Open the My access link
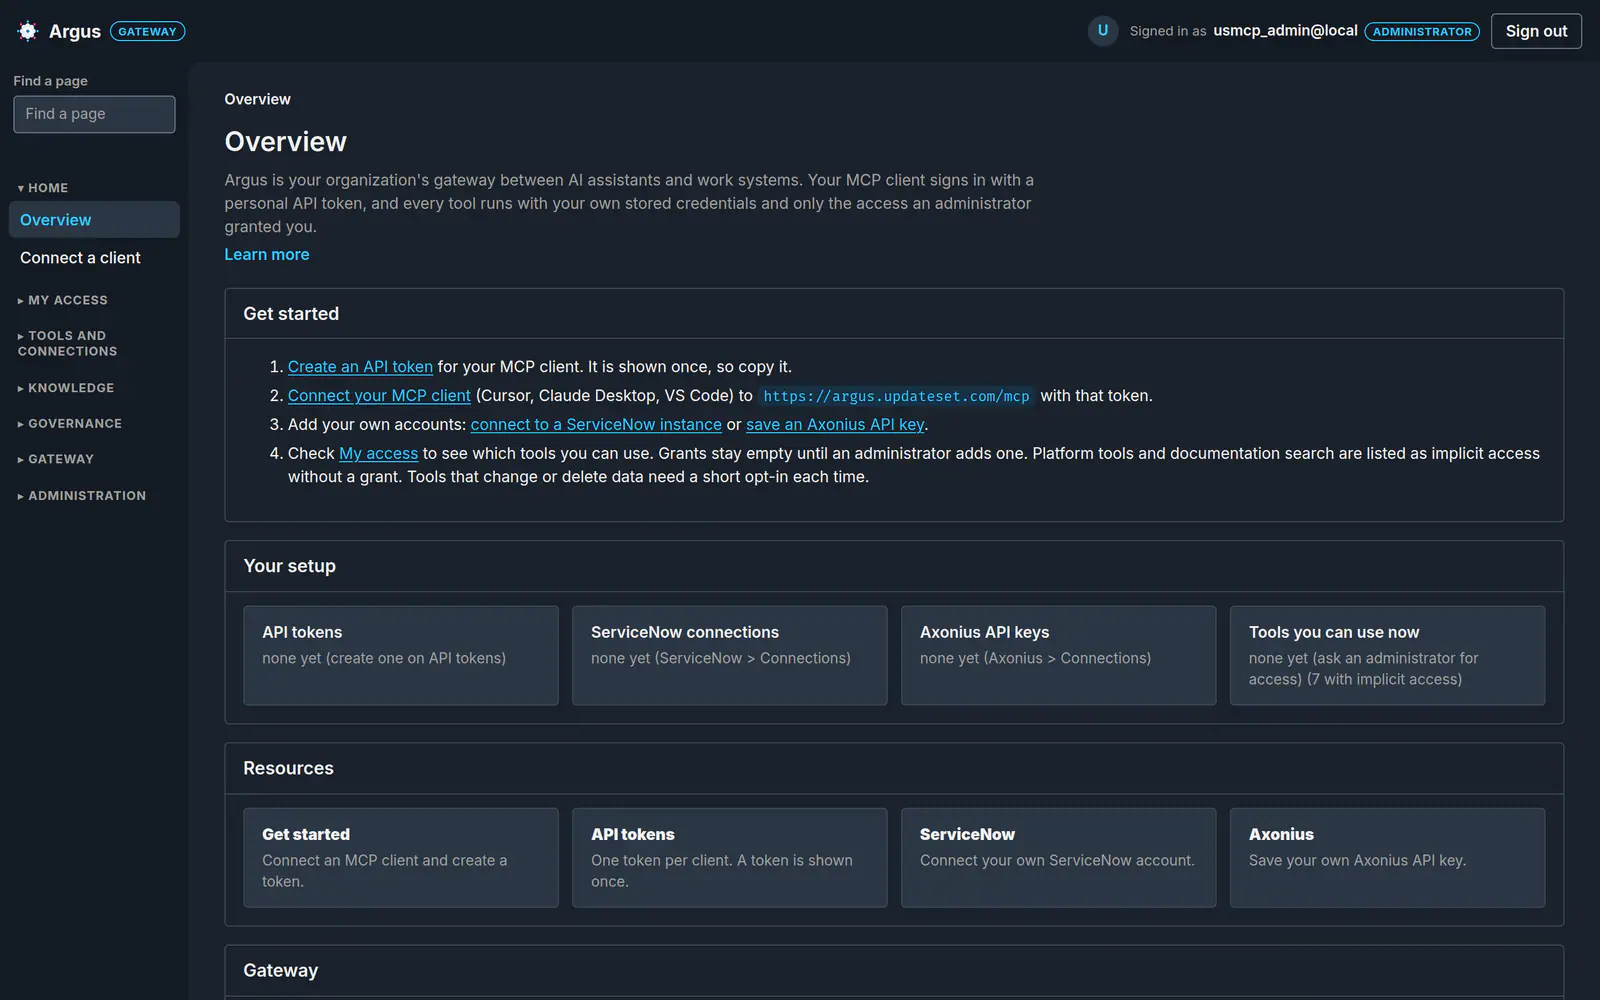1600x1000 pixels. 378,454
